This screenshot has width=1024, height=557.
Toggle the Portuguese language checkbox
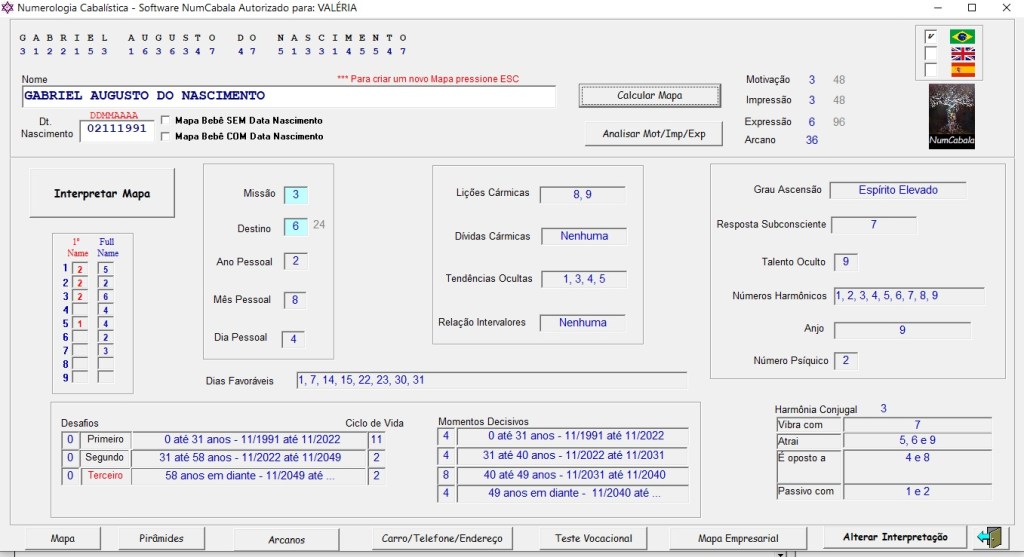coord(931,37)
